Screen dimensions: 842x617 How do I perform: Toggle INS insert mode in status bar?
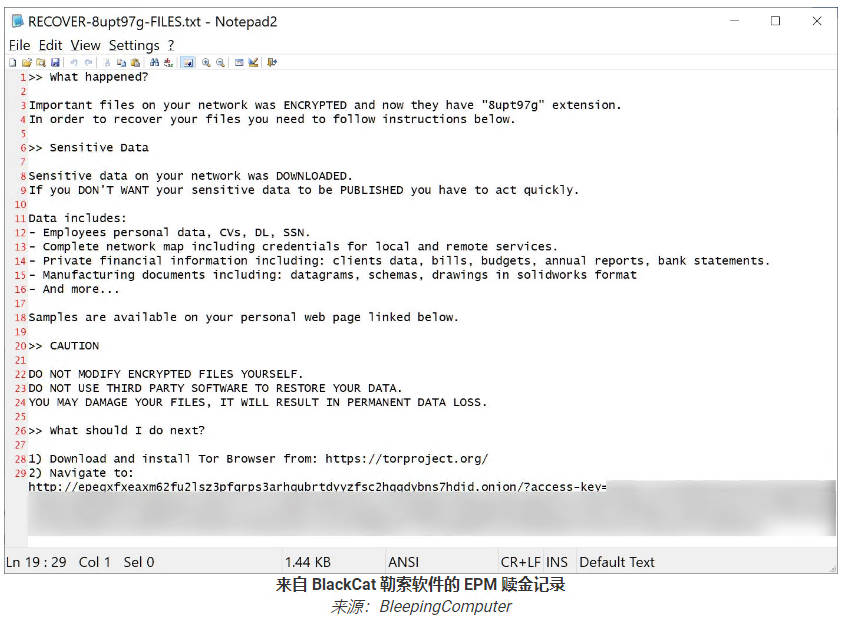pyautogui.click(x=557, y=562)
